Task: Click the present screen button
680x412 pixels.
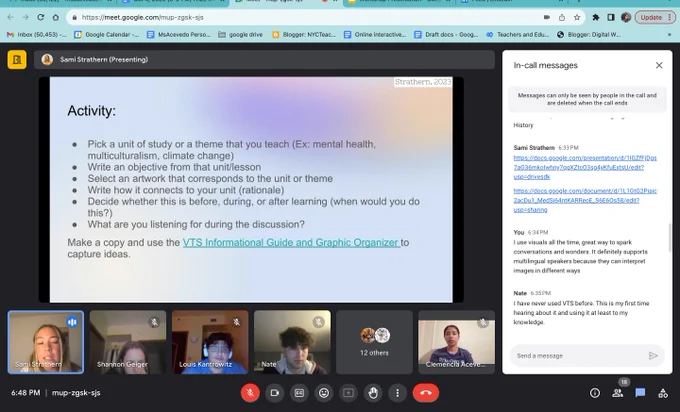Action: pos(348,393)
